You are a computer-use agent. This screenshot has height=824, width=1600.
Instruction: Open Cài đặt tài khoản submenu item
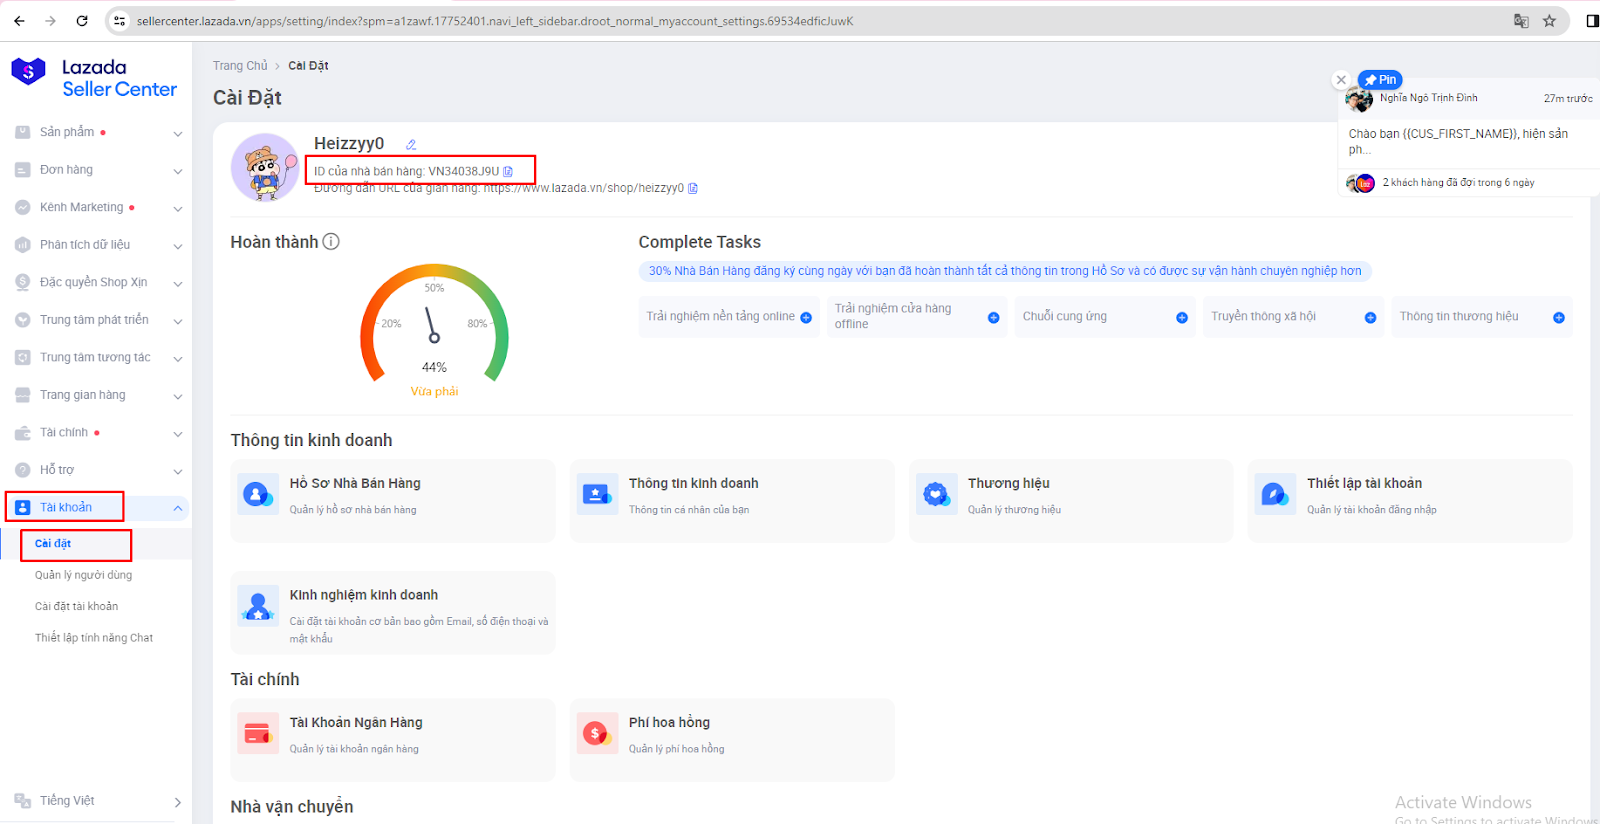pos(76,606)
